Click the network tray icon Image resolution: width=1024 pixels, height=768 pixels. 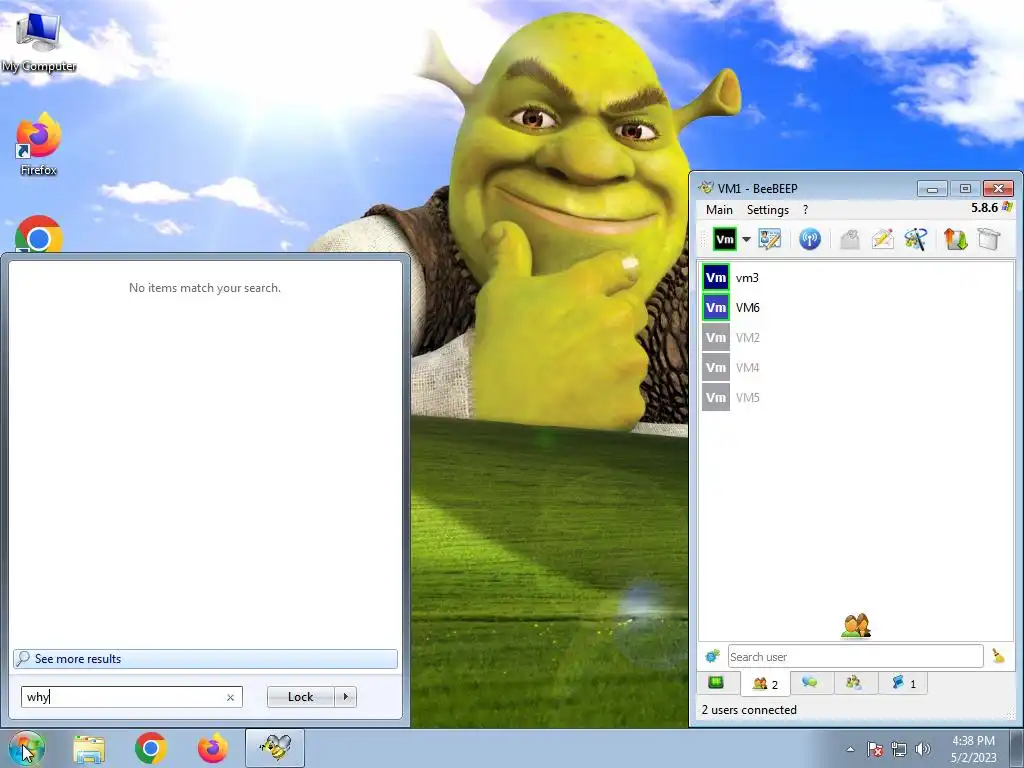pyautogui.click(x=899, y=749)
